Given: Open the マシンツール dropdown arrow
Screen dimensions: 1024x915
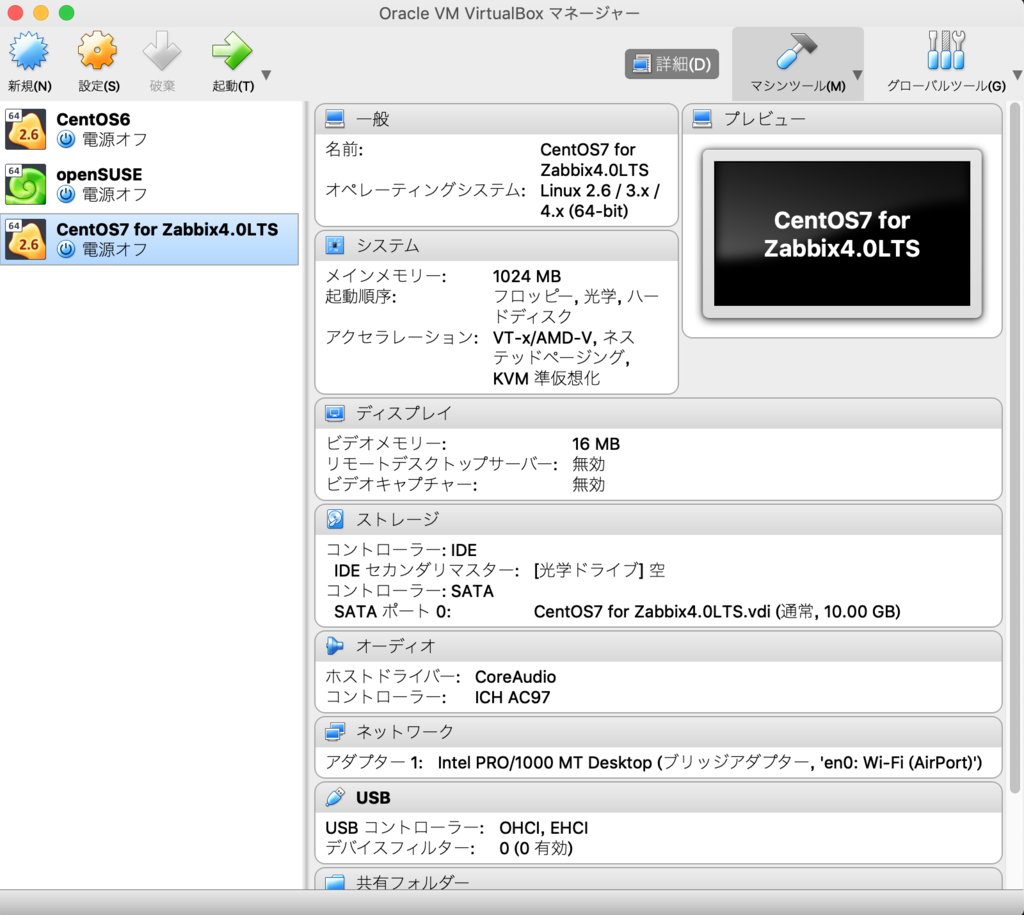Looking at the screenshot, I should point(858,74).
